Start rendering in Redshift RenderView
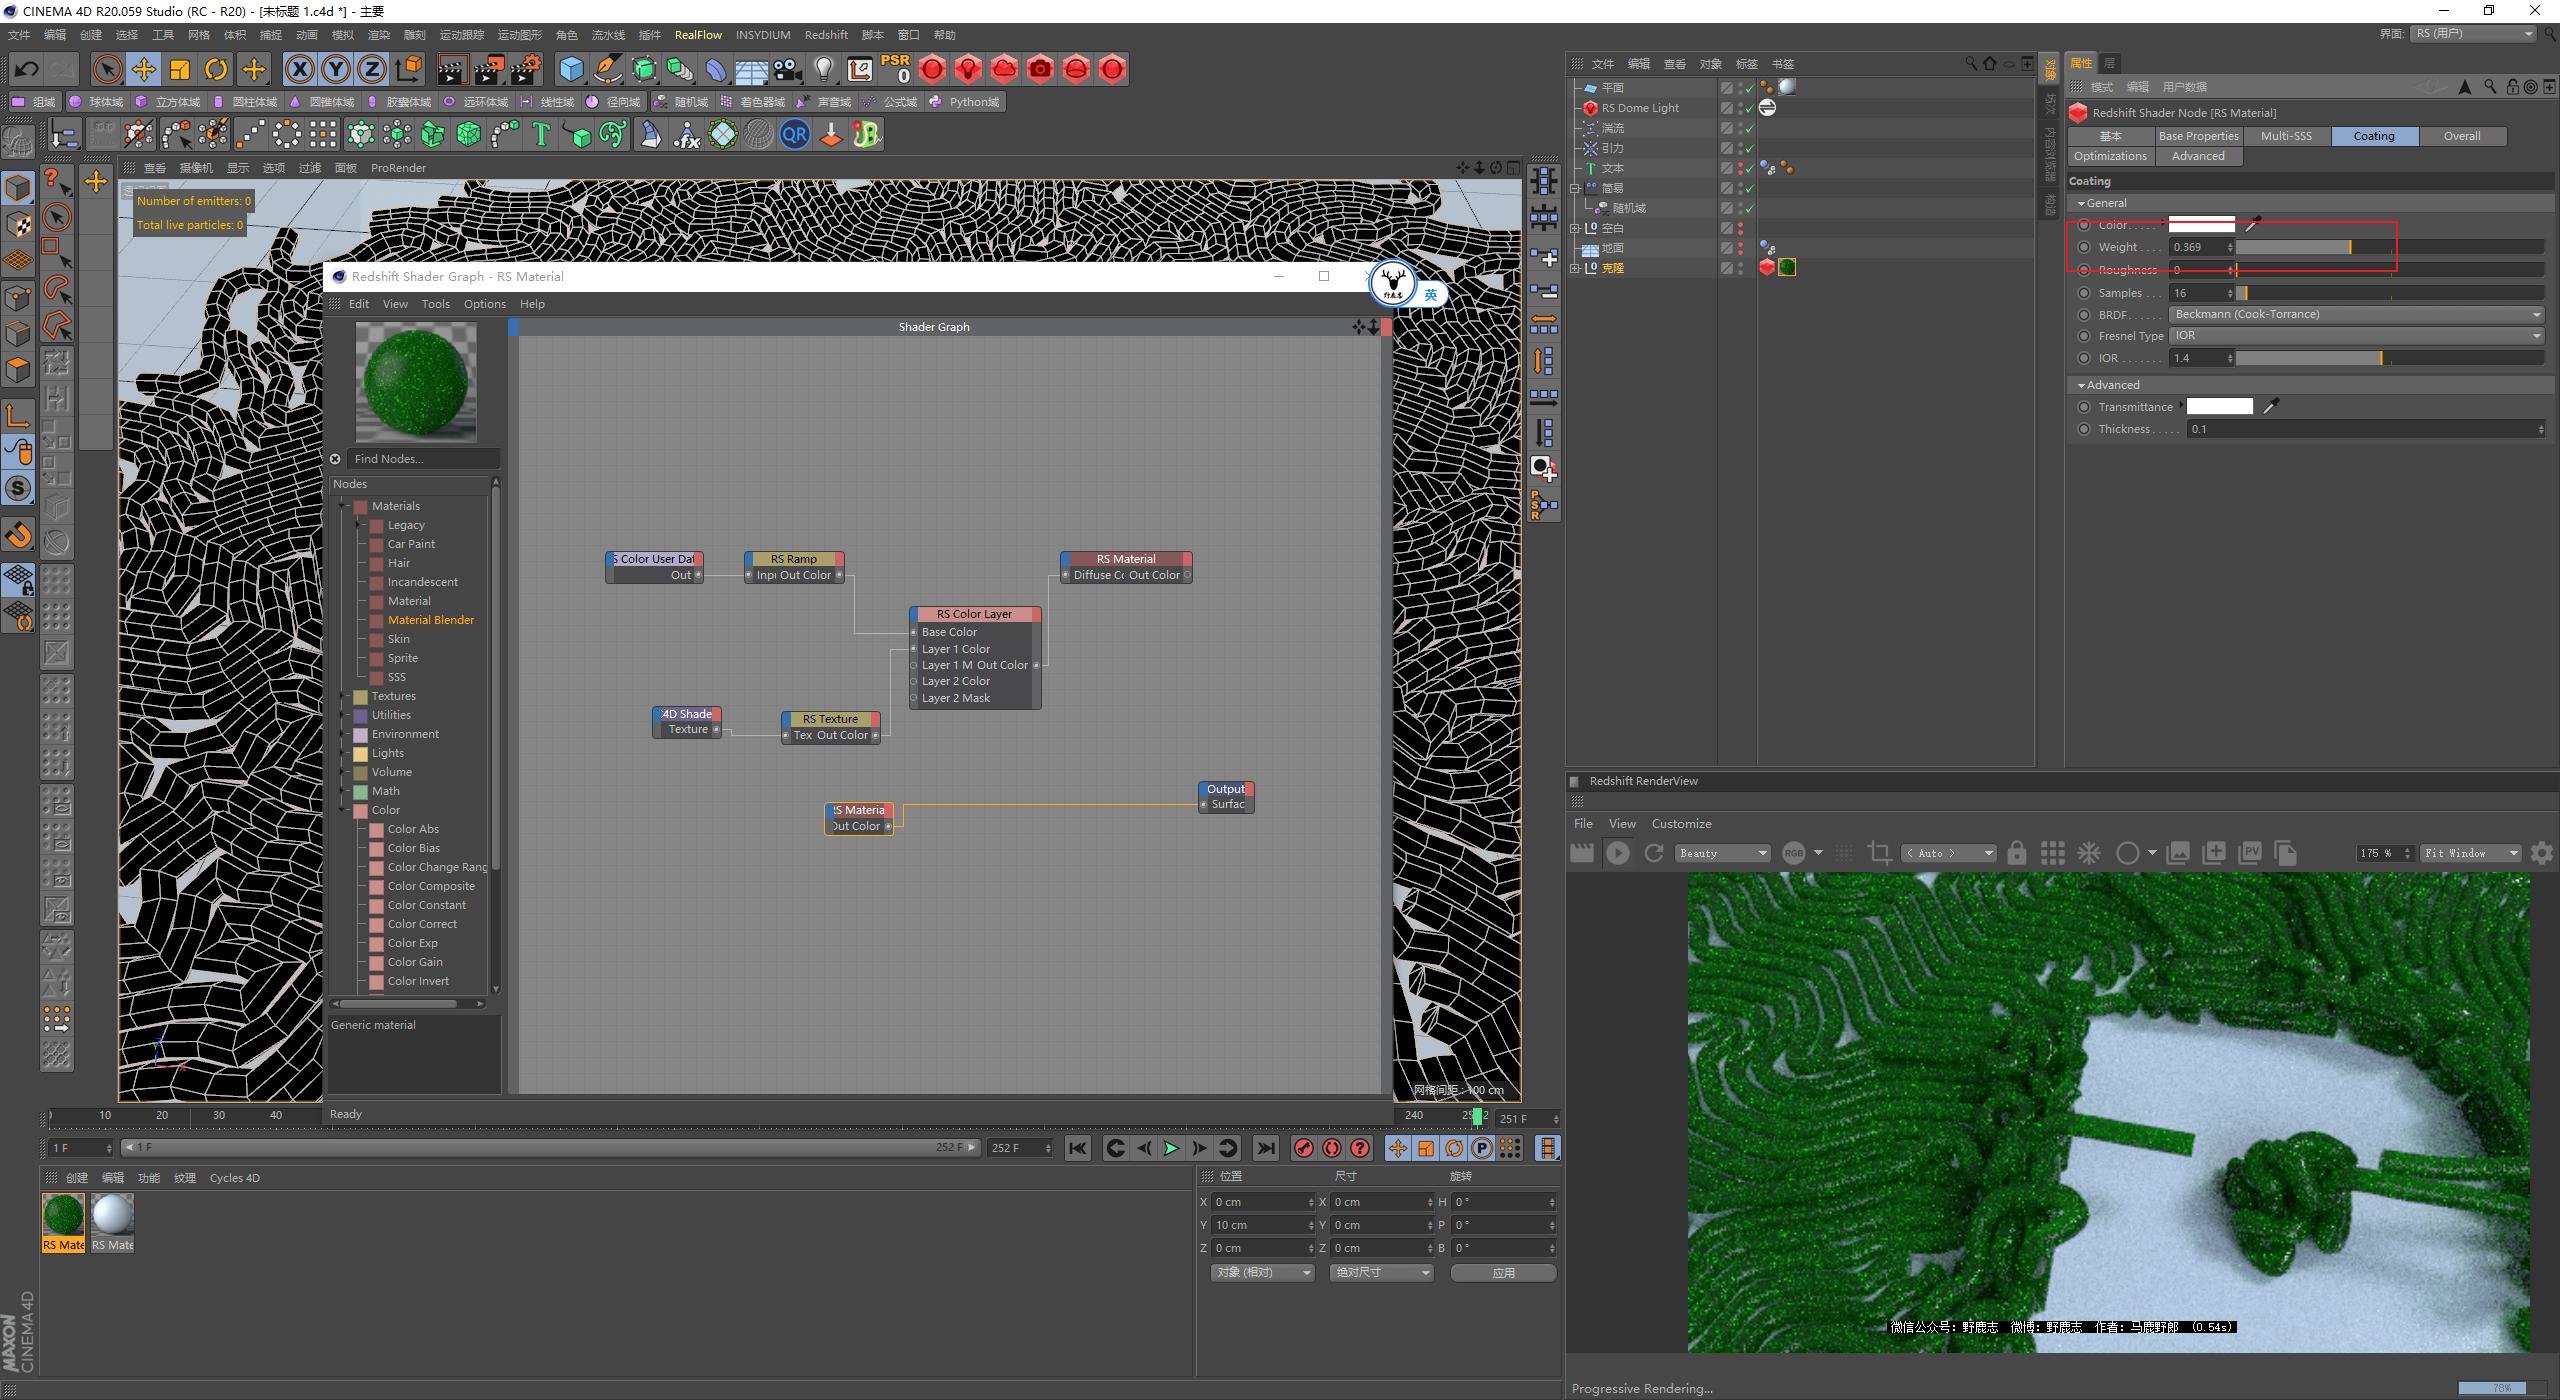The width and height of the screenshot is (2560, 1400). (1619, 852)
